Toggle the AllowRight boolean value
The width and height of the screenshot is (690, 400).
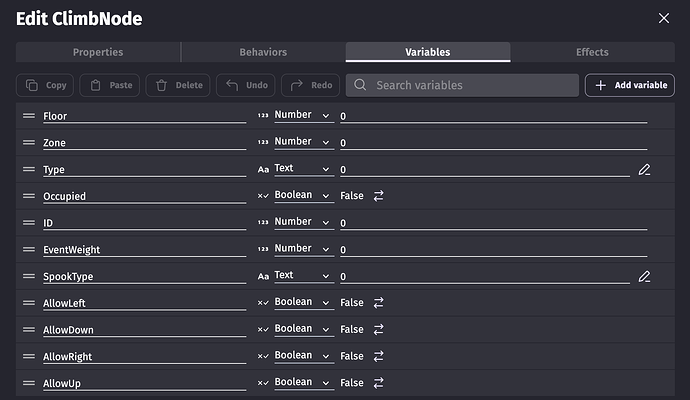pyautogui.click(x=378, y=356)
